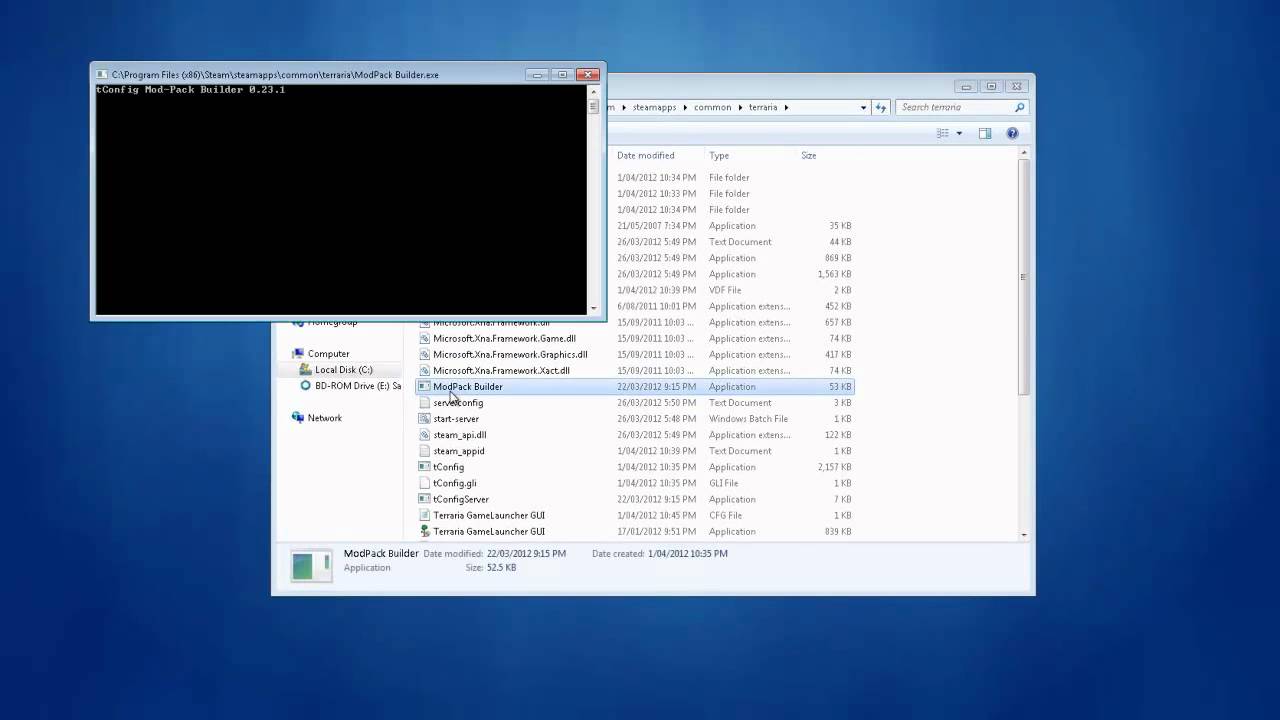Click the ModPack Builder thumbnail in details pane

pos(311,566)
